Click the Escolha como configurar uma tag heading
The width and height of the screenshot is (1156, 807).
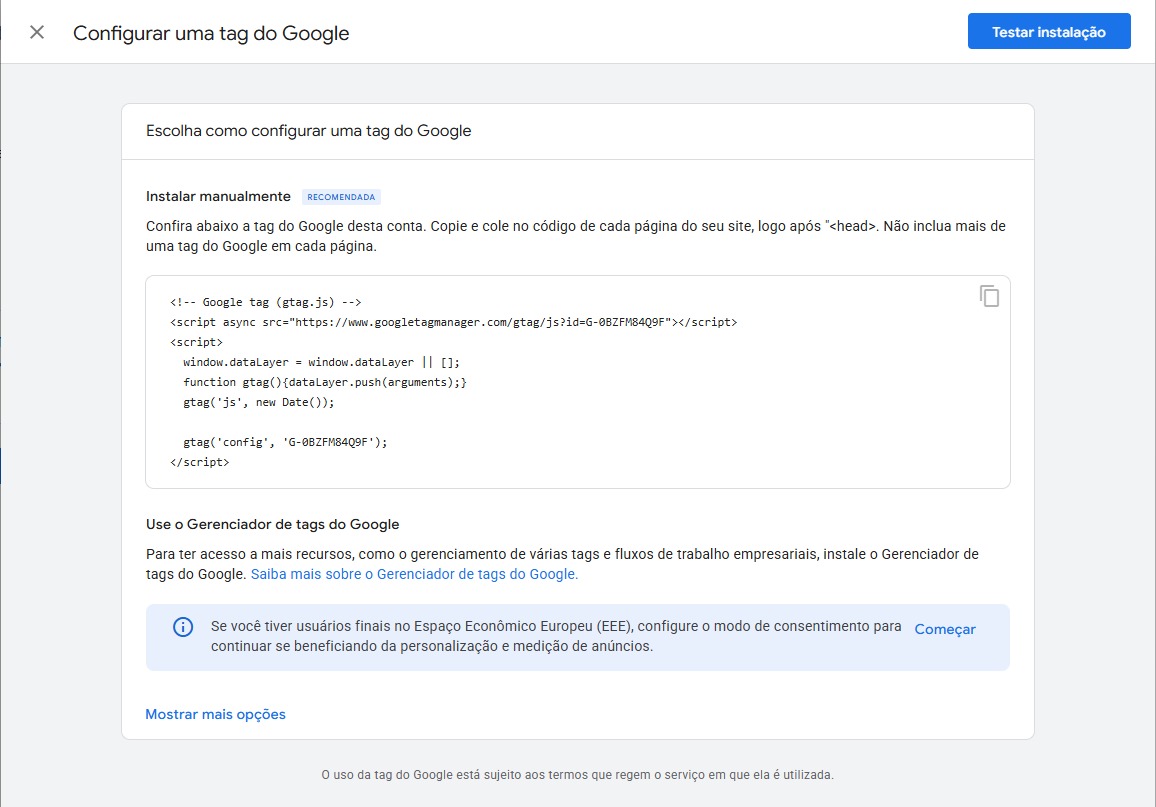(308, 130)
